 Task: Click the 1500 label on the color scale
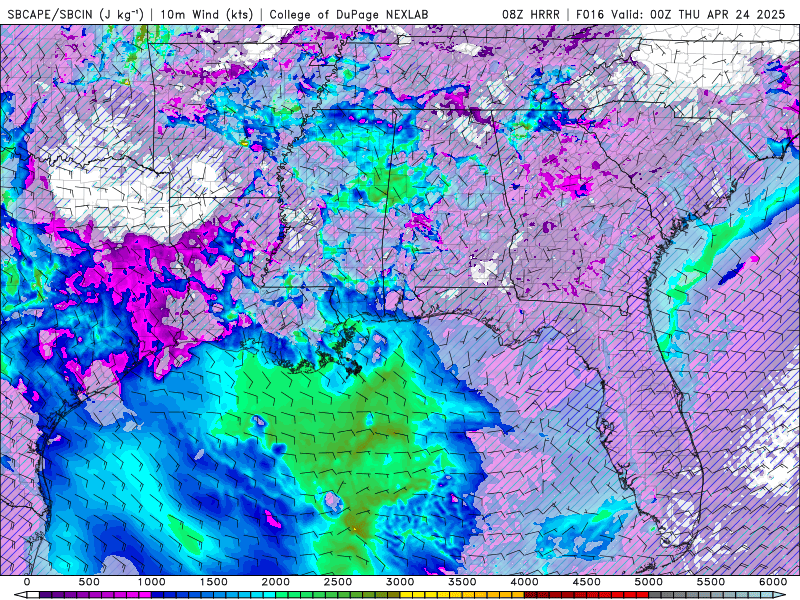coord(214,582)
